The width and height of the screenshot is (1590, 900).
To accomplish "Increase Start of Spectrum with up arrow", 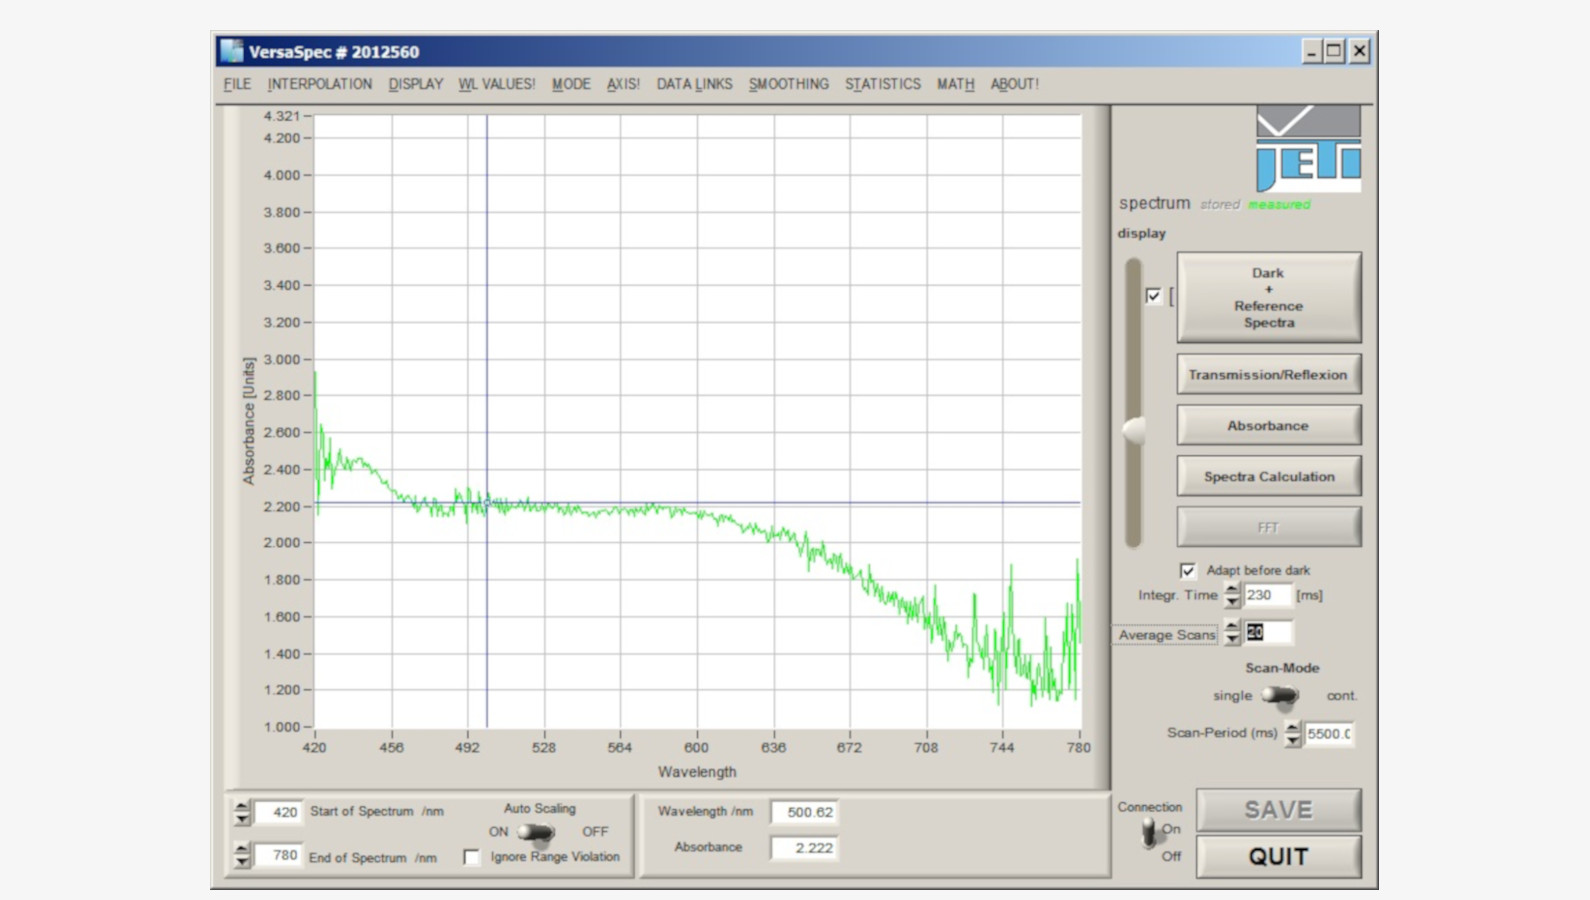I will pyautogui.click(x=242, y=806).
